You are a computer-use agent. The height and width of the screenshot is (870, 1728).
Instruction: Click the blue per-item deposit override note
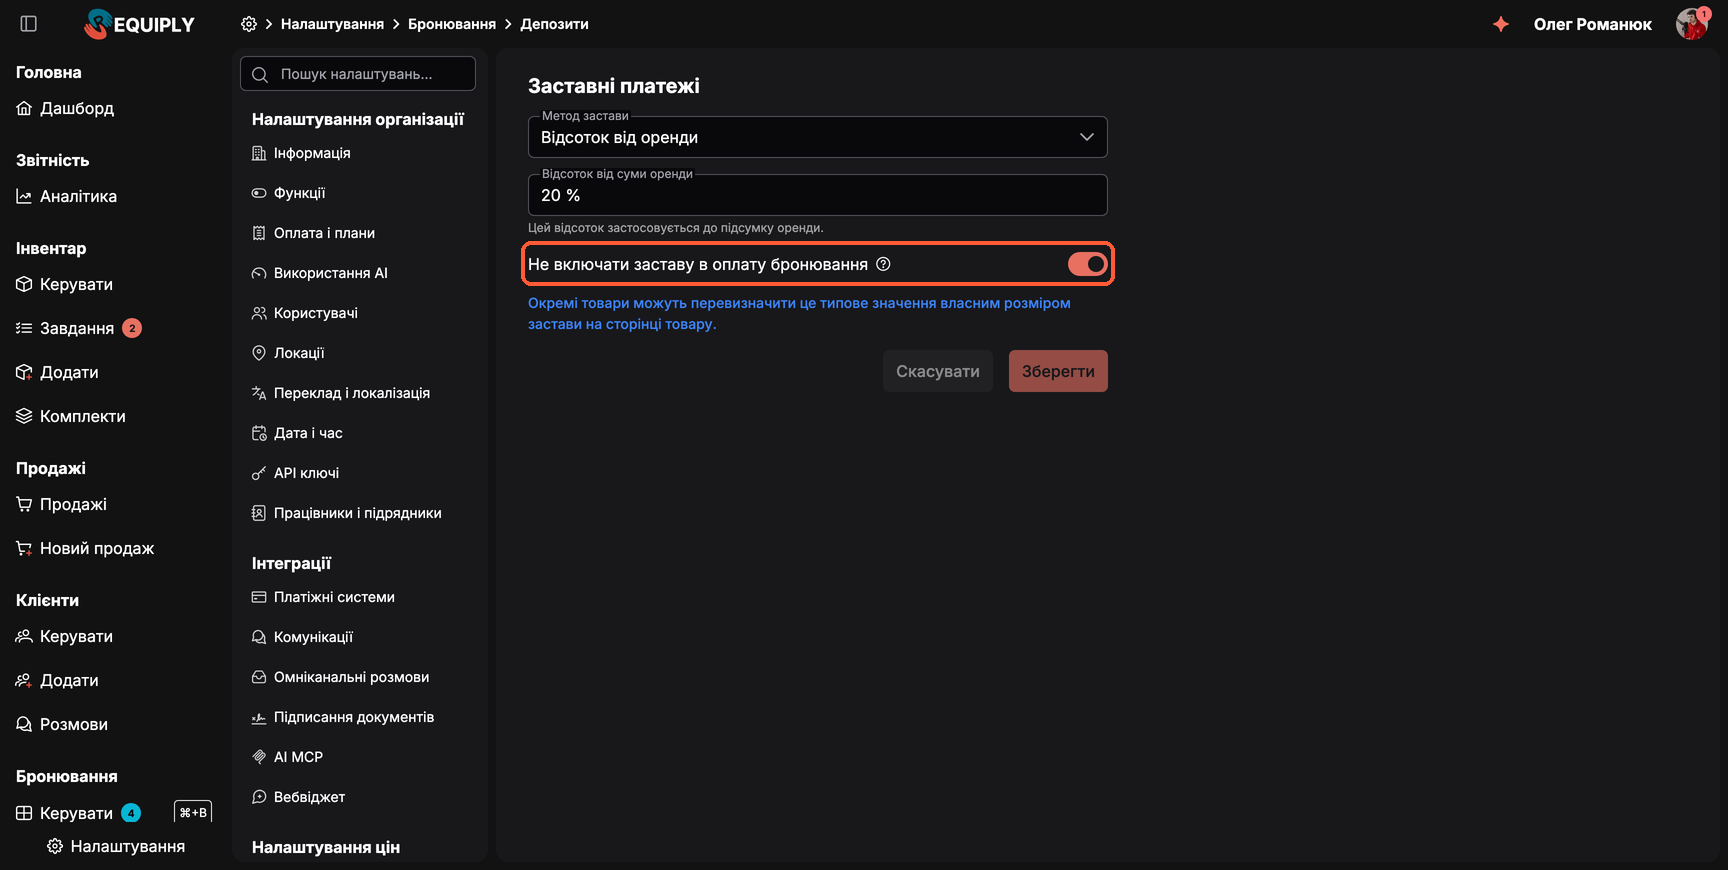click(x=799, y=313)
